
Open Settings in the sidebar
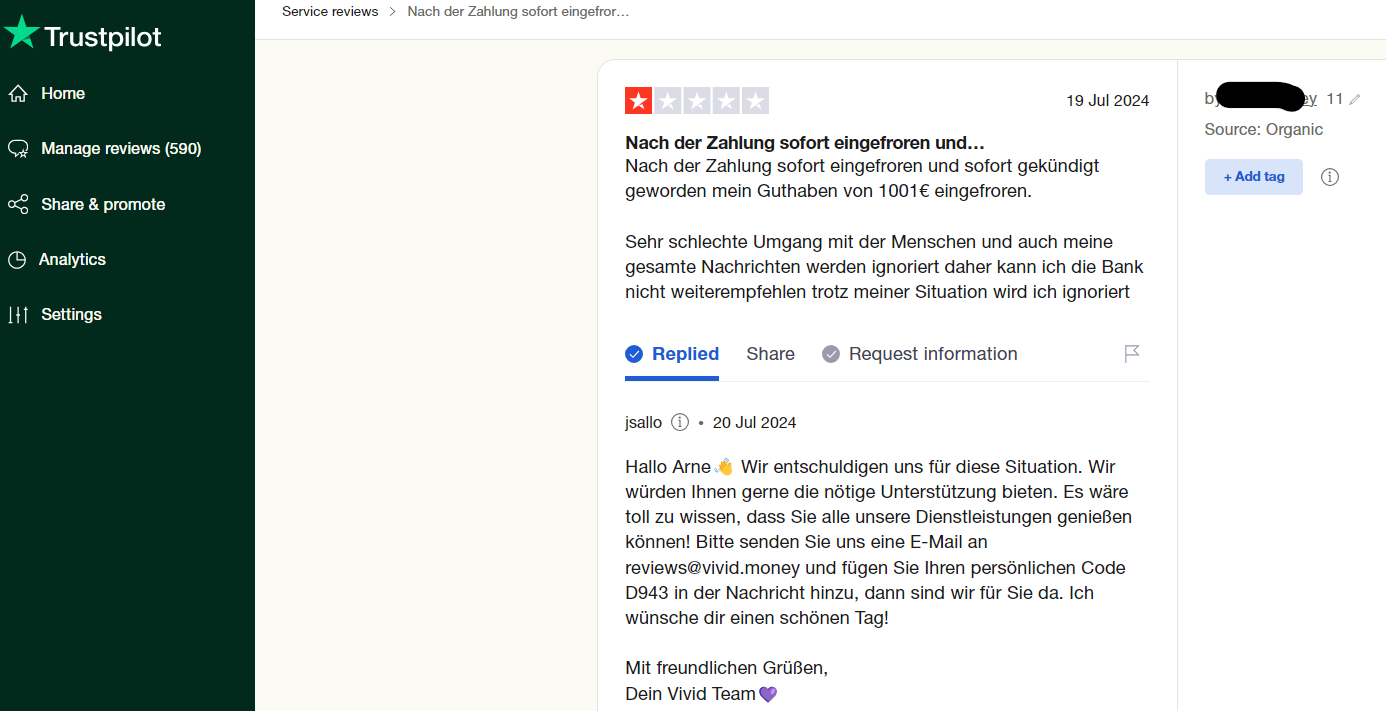pos(71,314)
